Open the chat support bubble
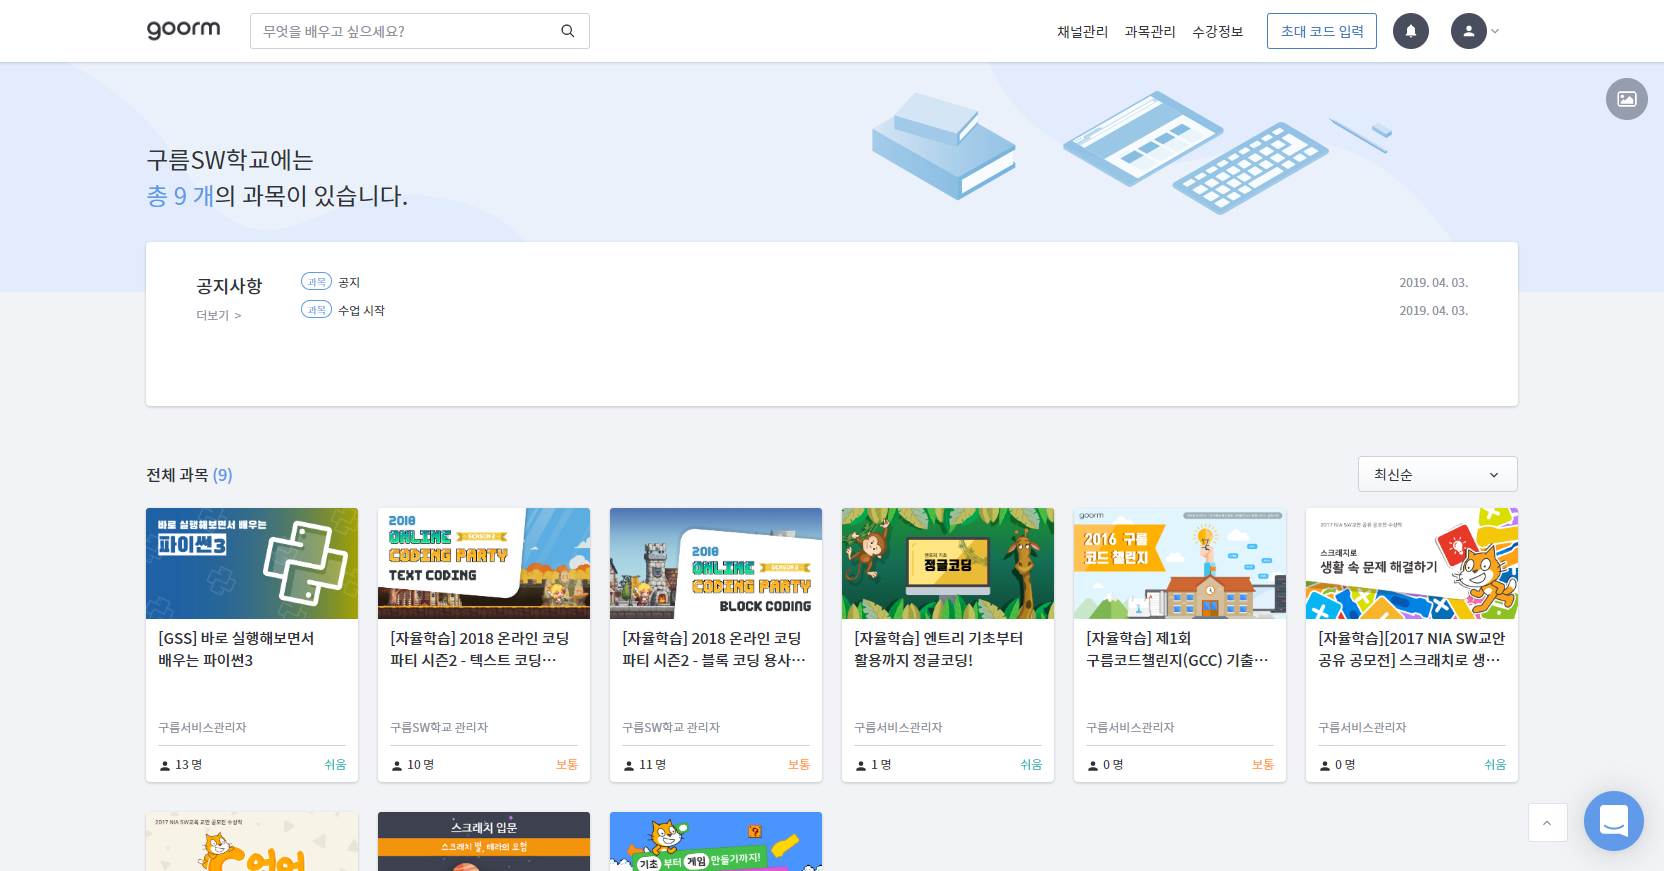 [1613, 820]
